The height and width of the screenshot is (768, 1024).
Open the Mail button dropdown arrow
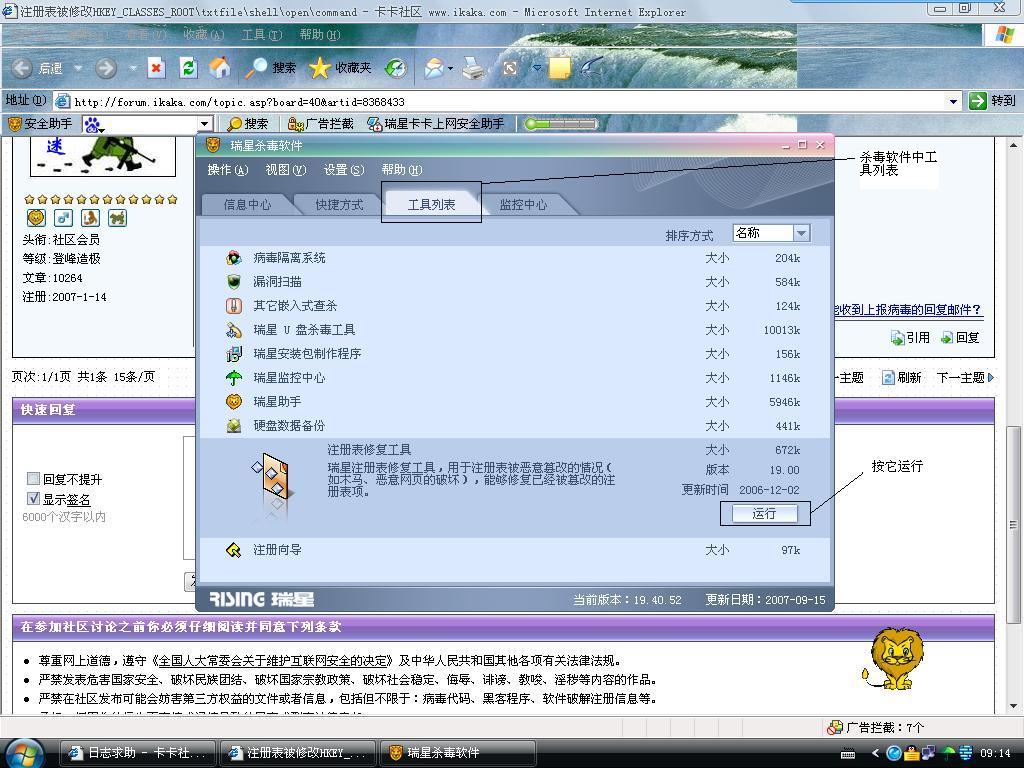point(450,67)
